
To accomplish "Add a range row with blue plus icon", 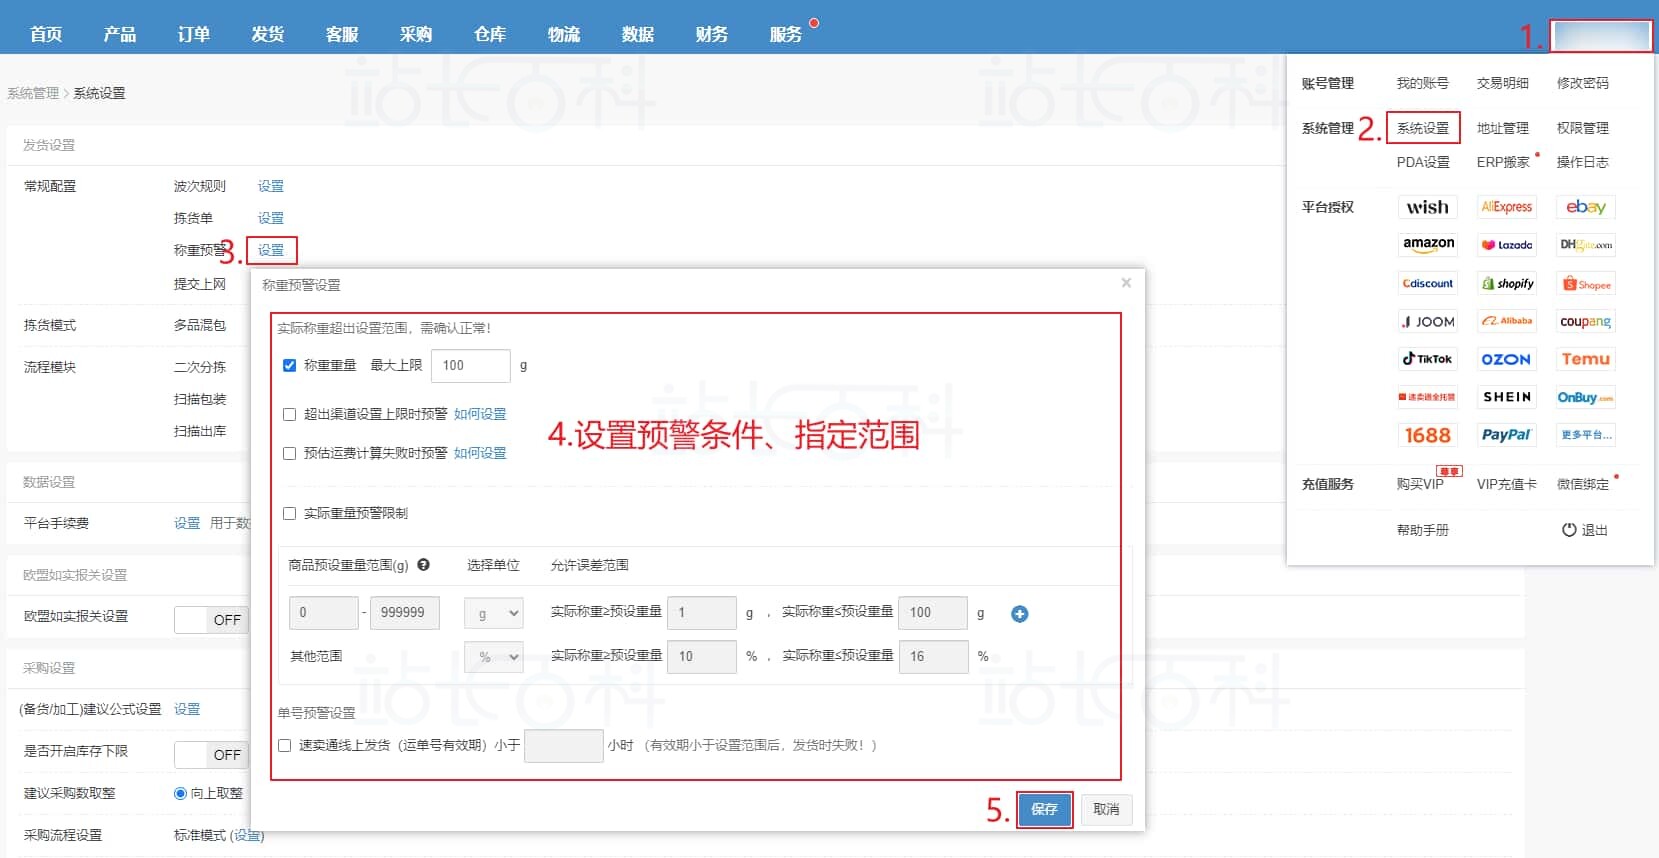I will click(1019, 614).
